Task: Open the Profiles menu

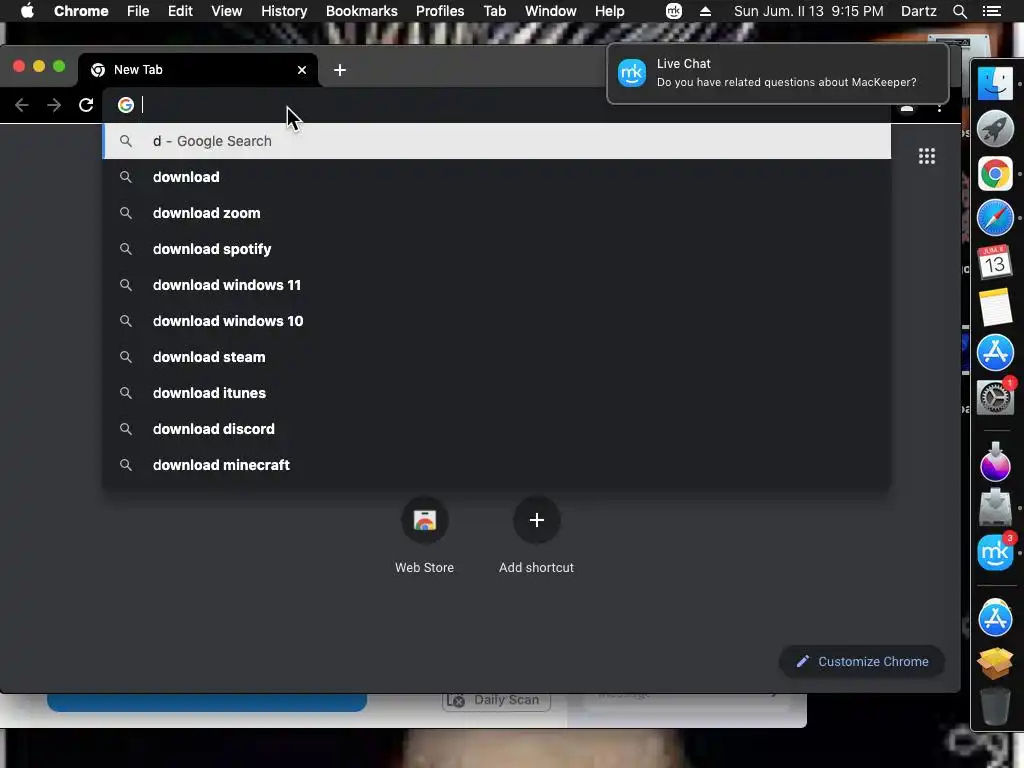Action: click(x=440, y=11)
